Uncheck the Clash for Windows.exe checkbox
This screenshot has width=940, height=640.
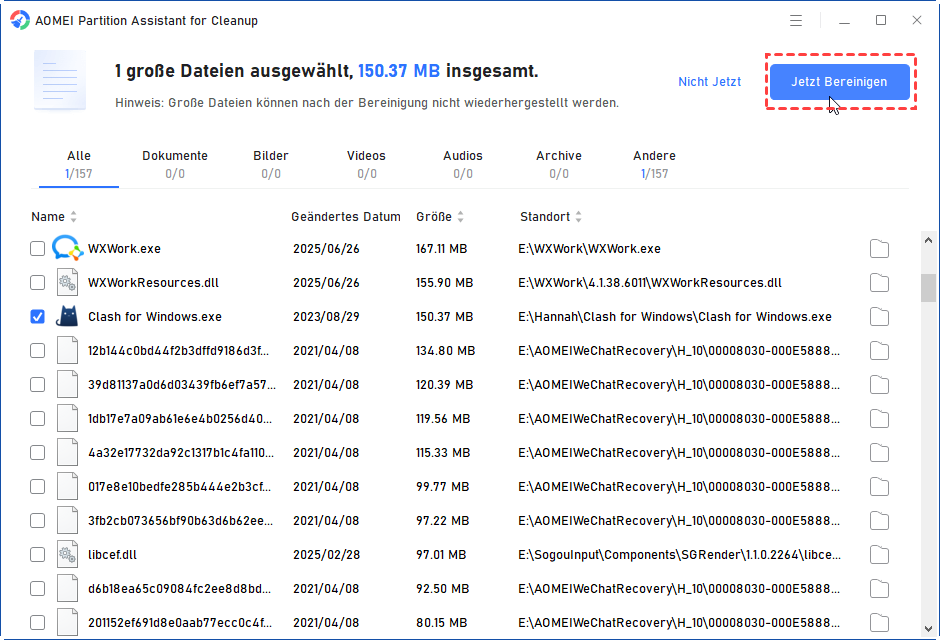click(37, 316)
